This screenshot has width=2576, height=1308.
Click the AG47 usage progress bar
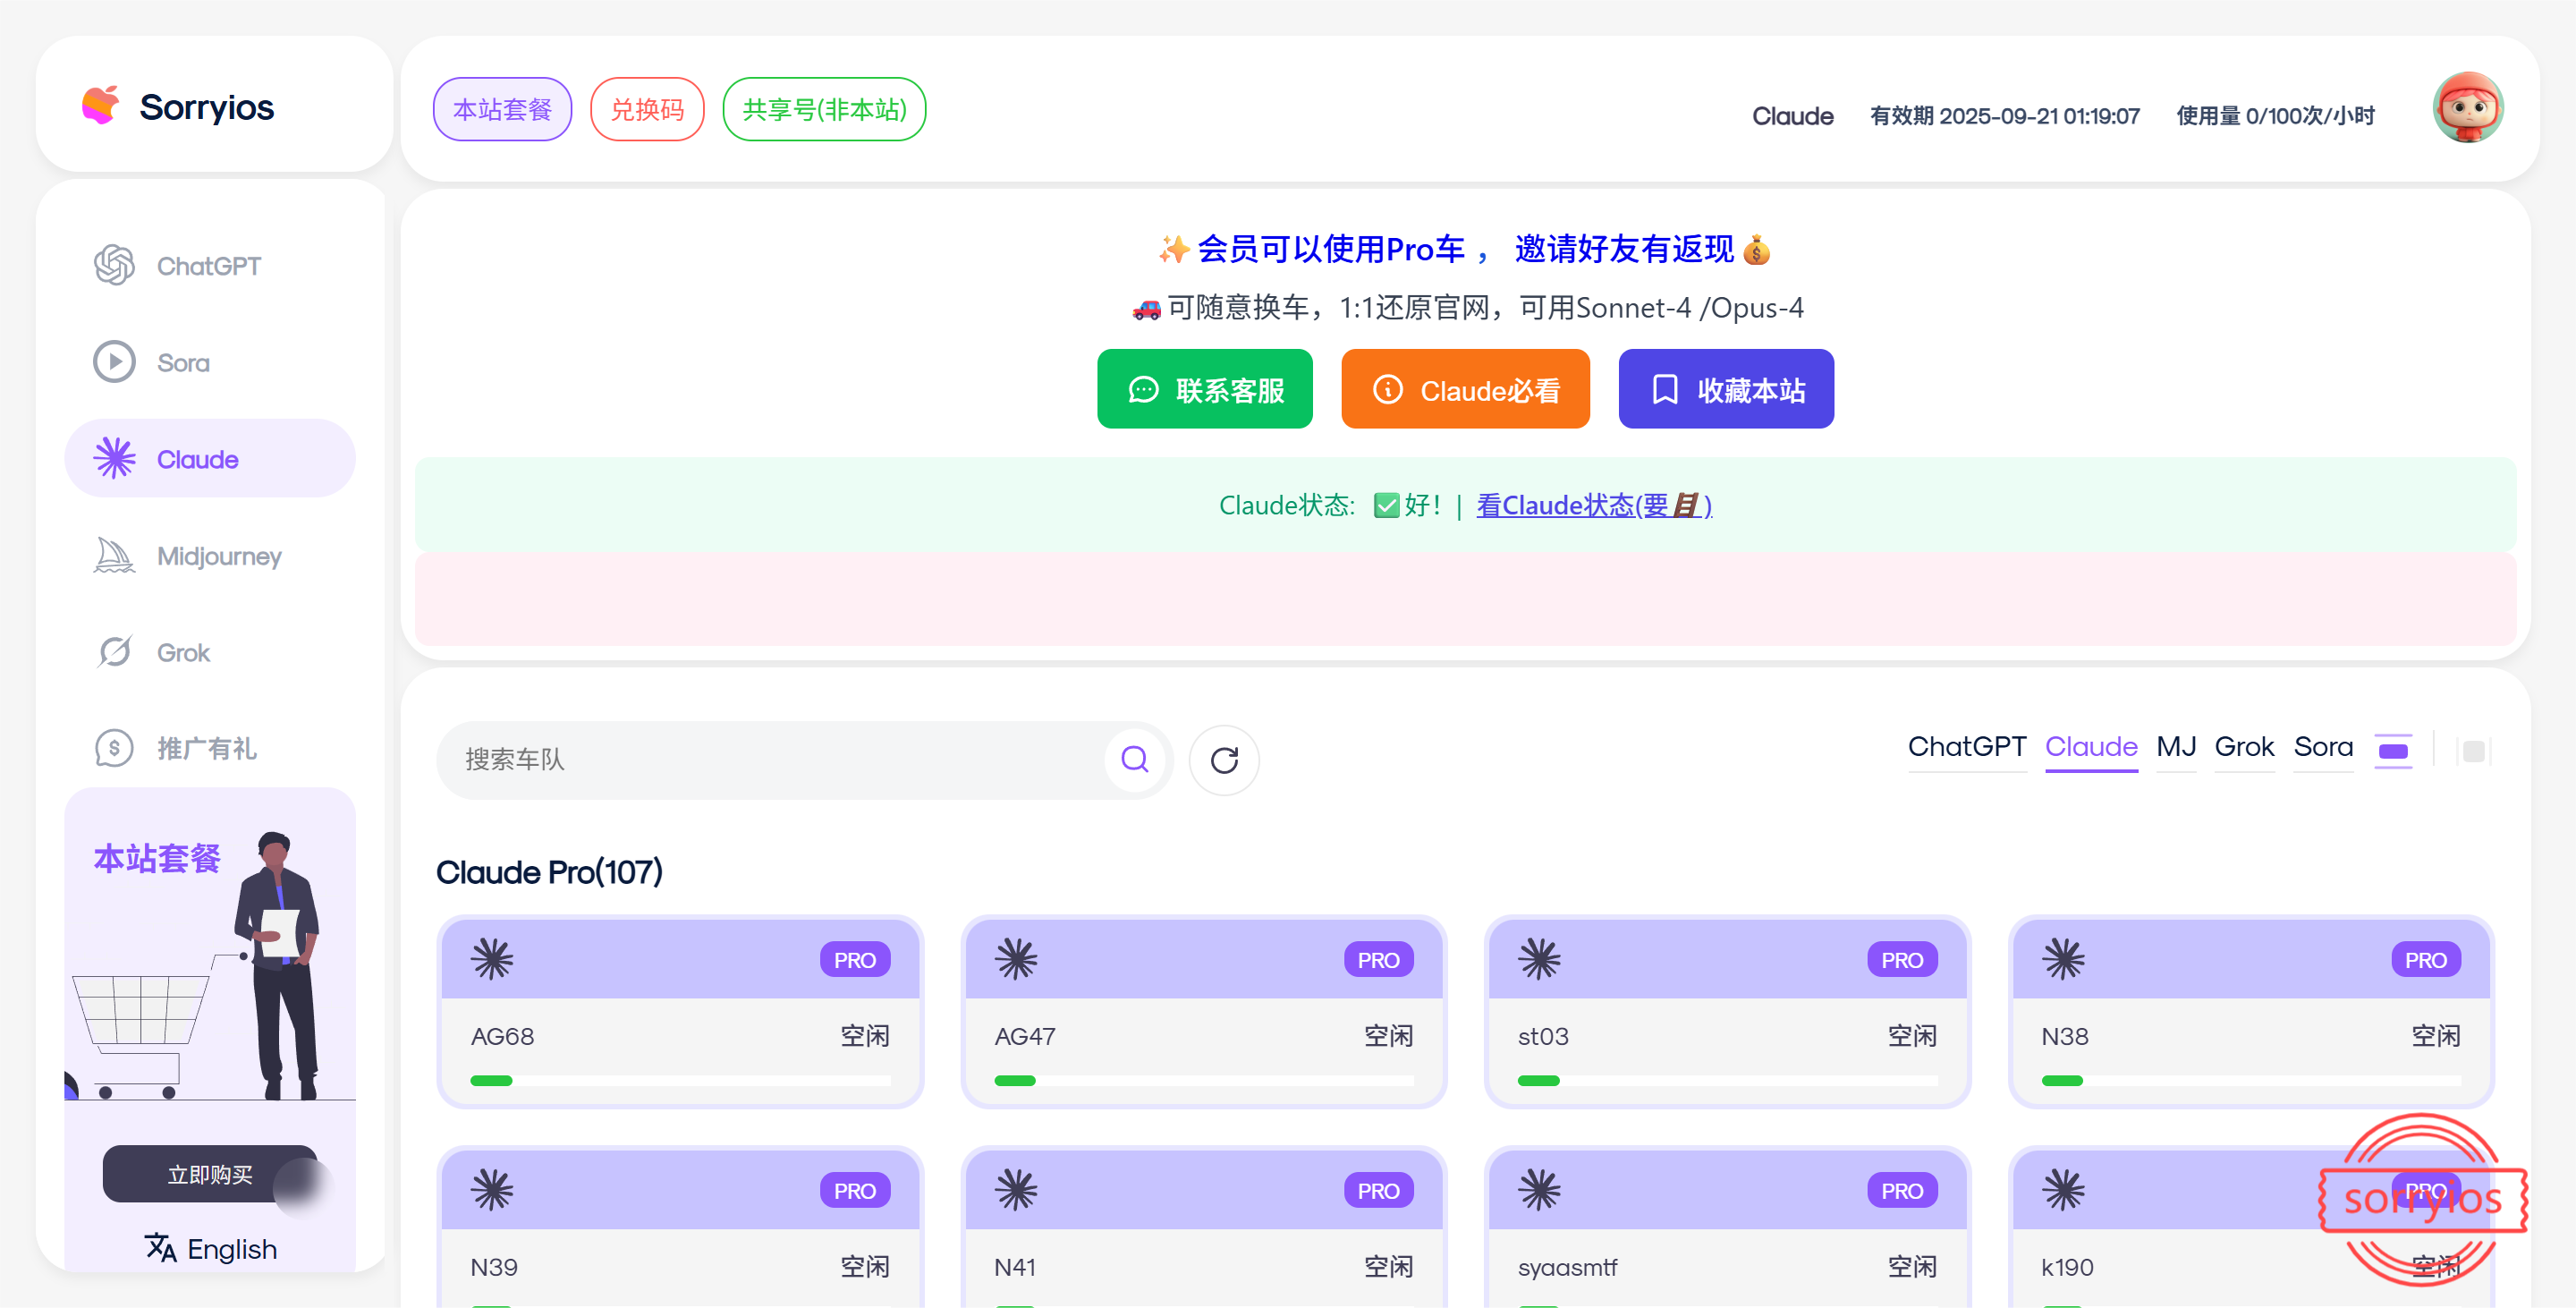click(1204, 1080)
